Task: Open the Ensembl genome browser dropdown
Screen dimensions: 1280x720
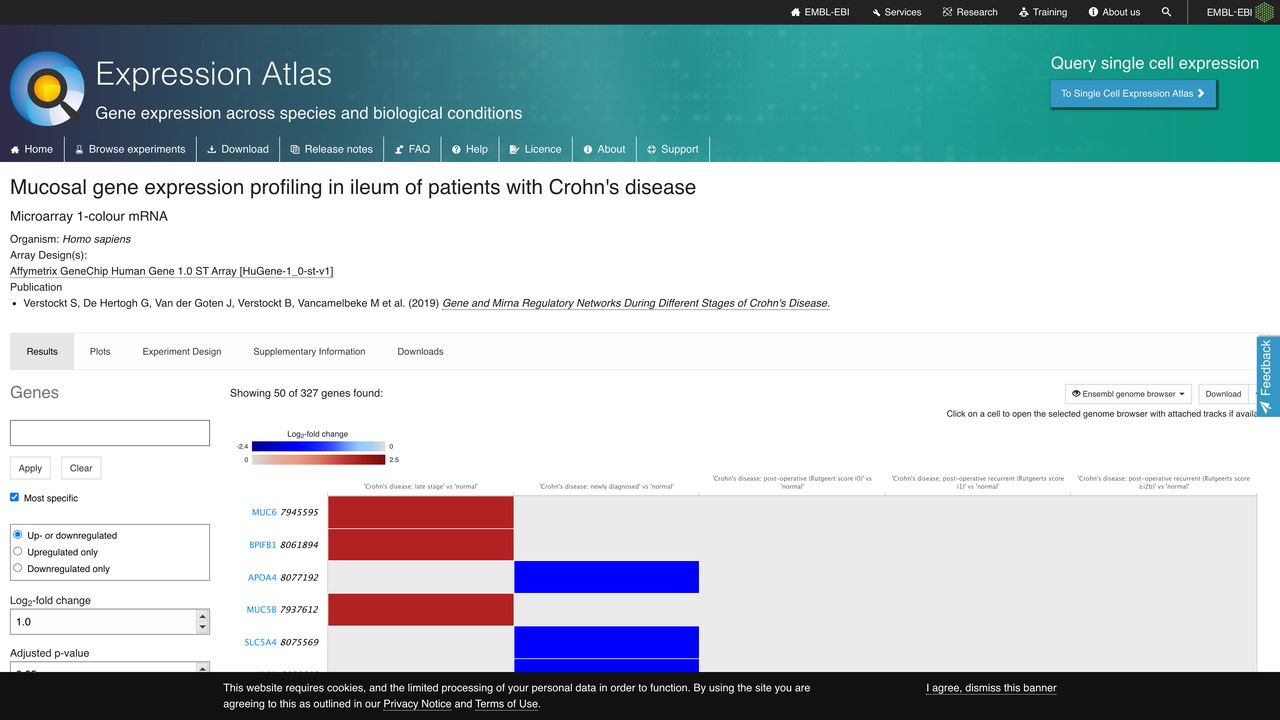Action: pos(1129,394)
